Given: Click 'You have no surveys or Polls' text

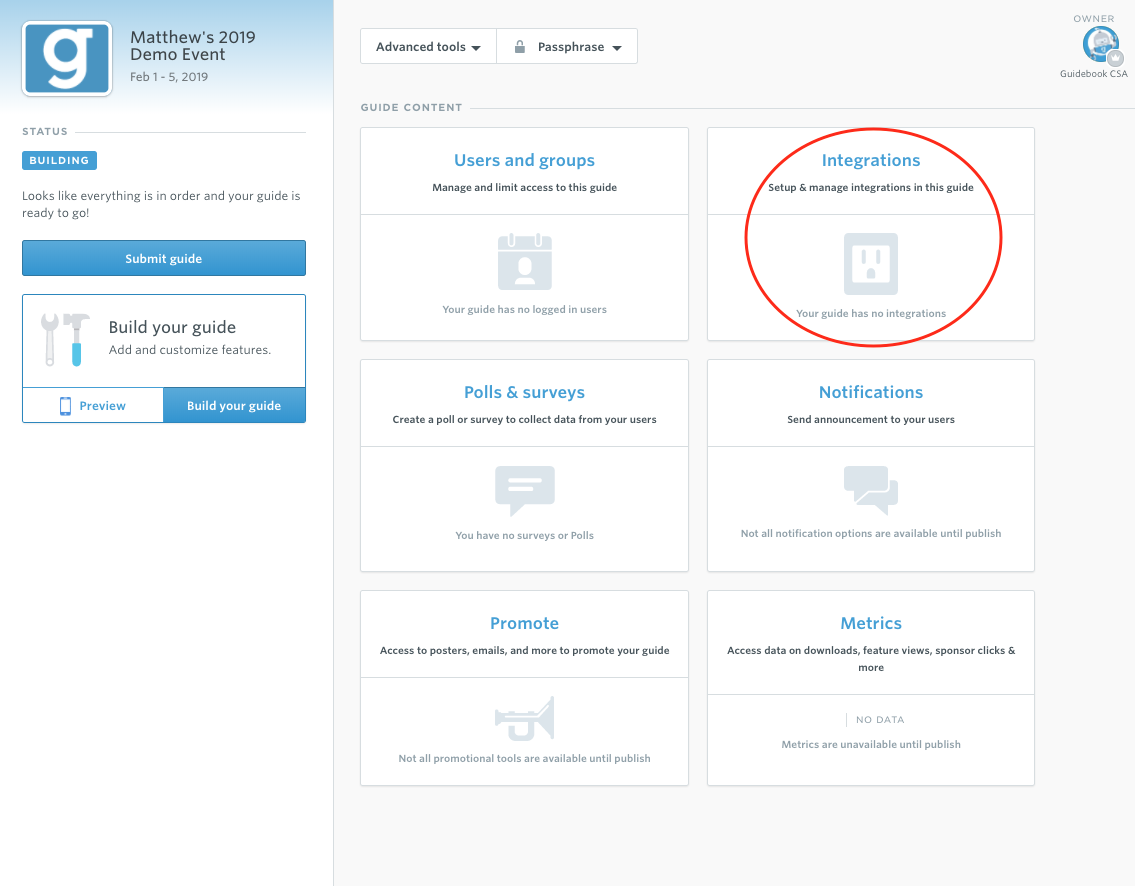Looking at the screenshot, I should click(525, 536).
